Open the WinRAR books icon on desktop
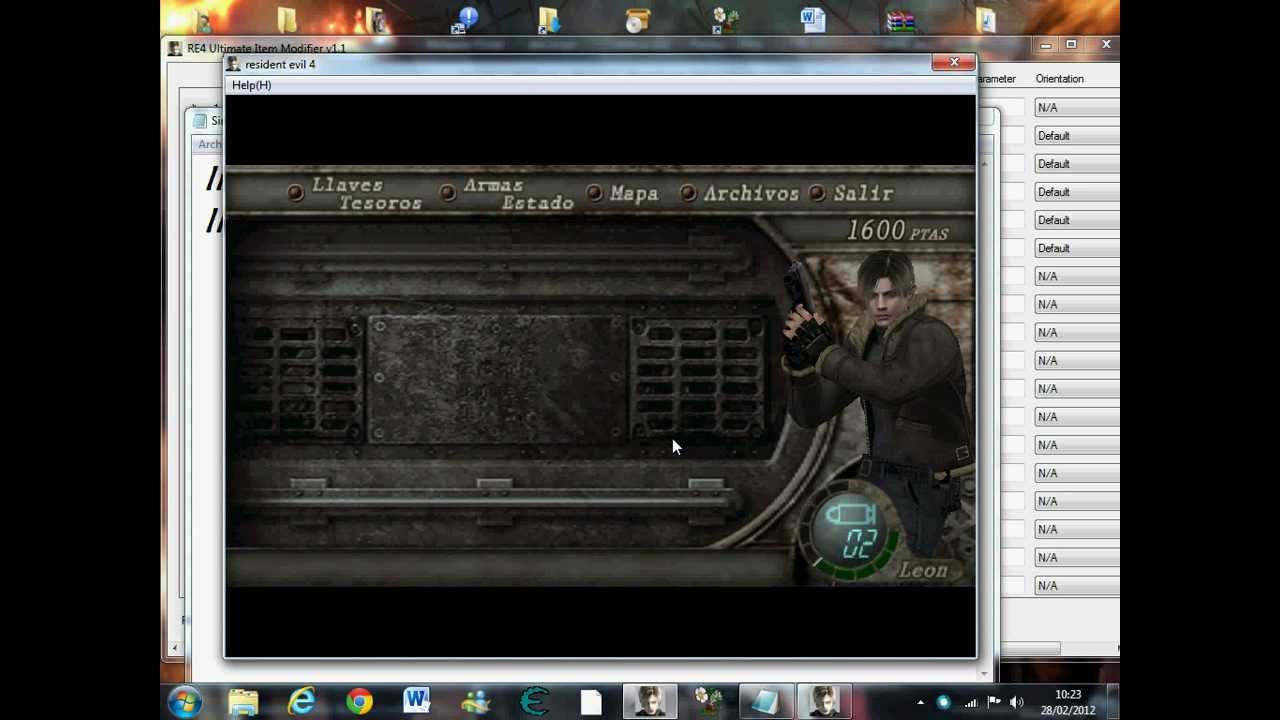Viewport: 1280px width, 720px height. (901, 19)
